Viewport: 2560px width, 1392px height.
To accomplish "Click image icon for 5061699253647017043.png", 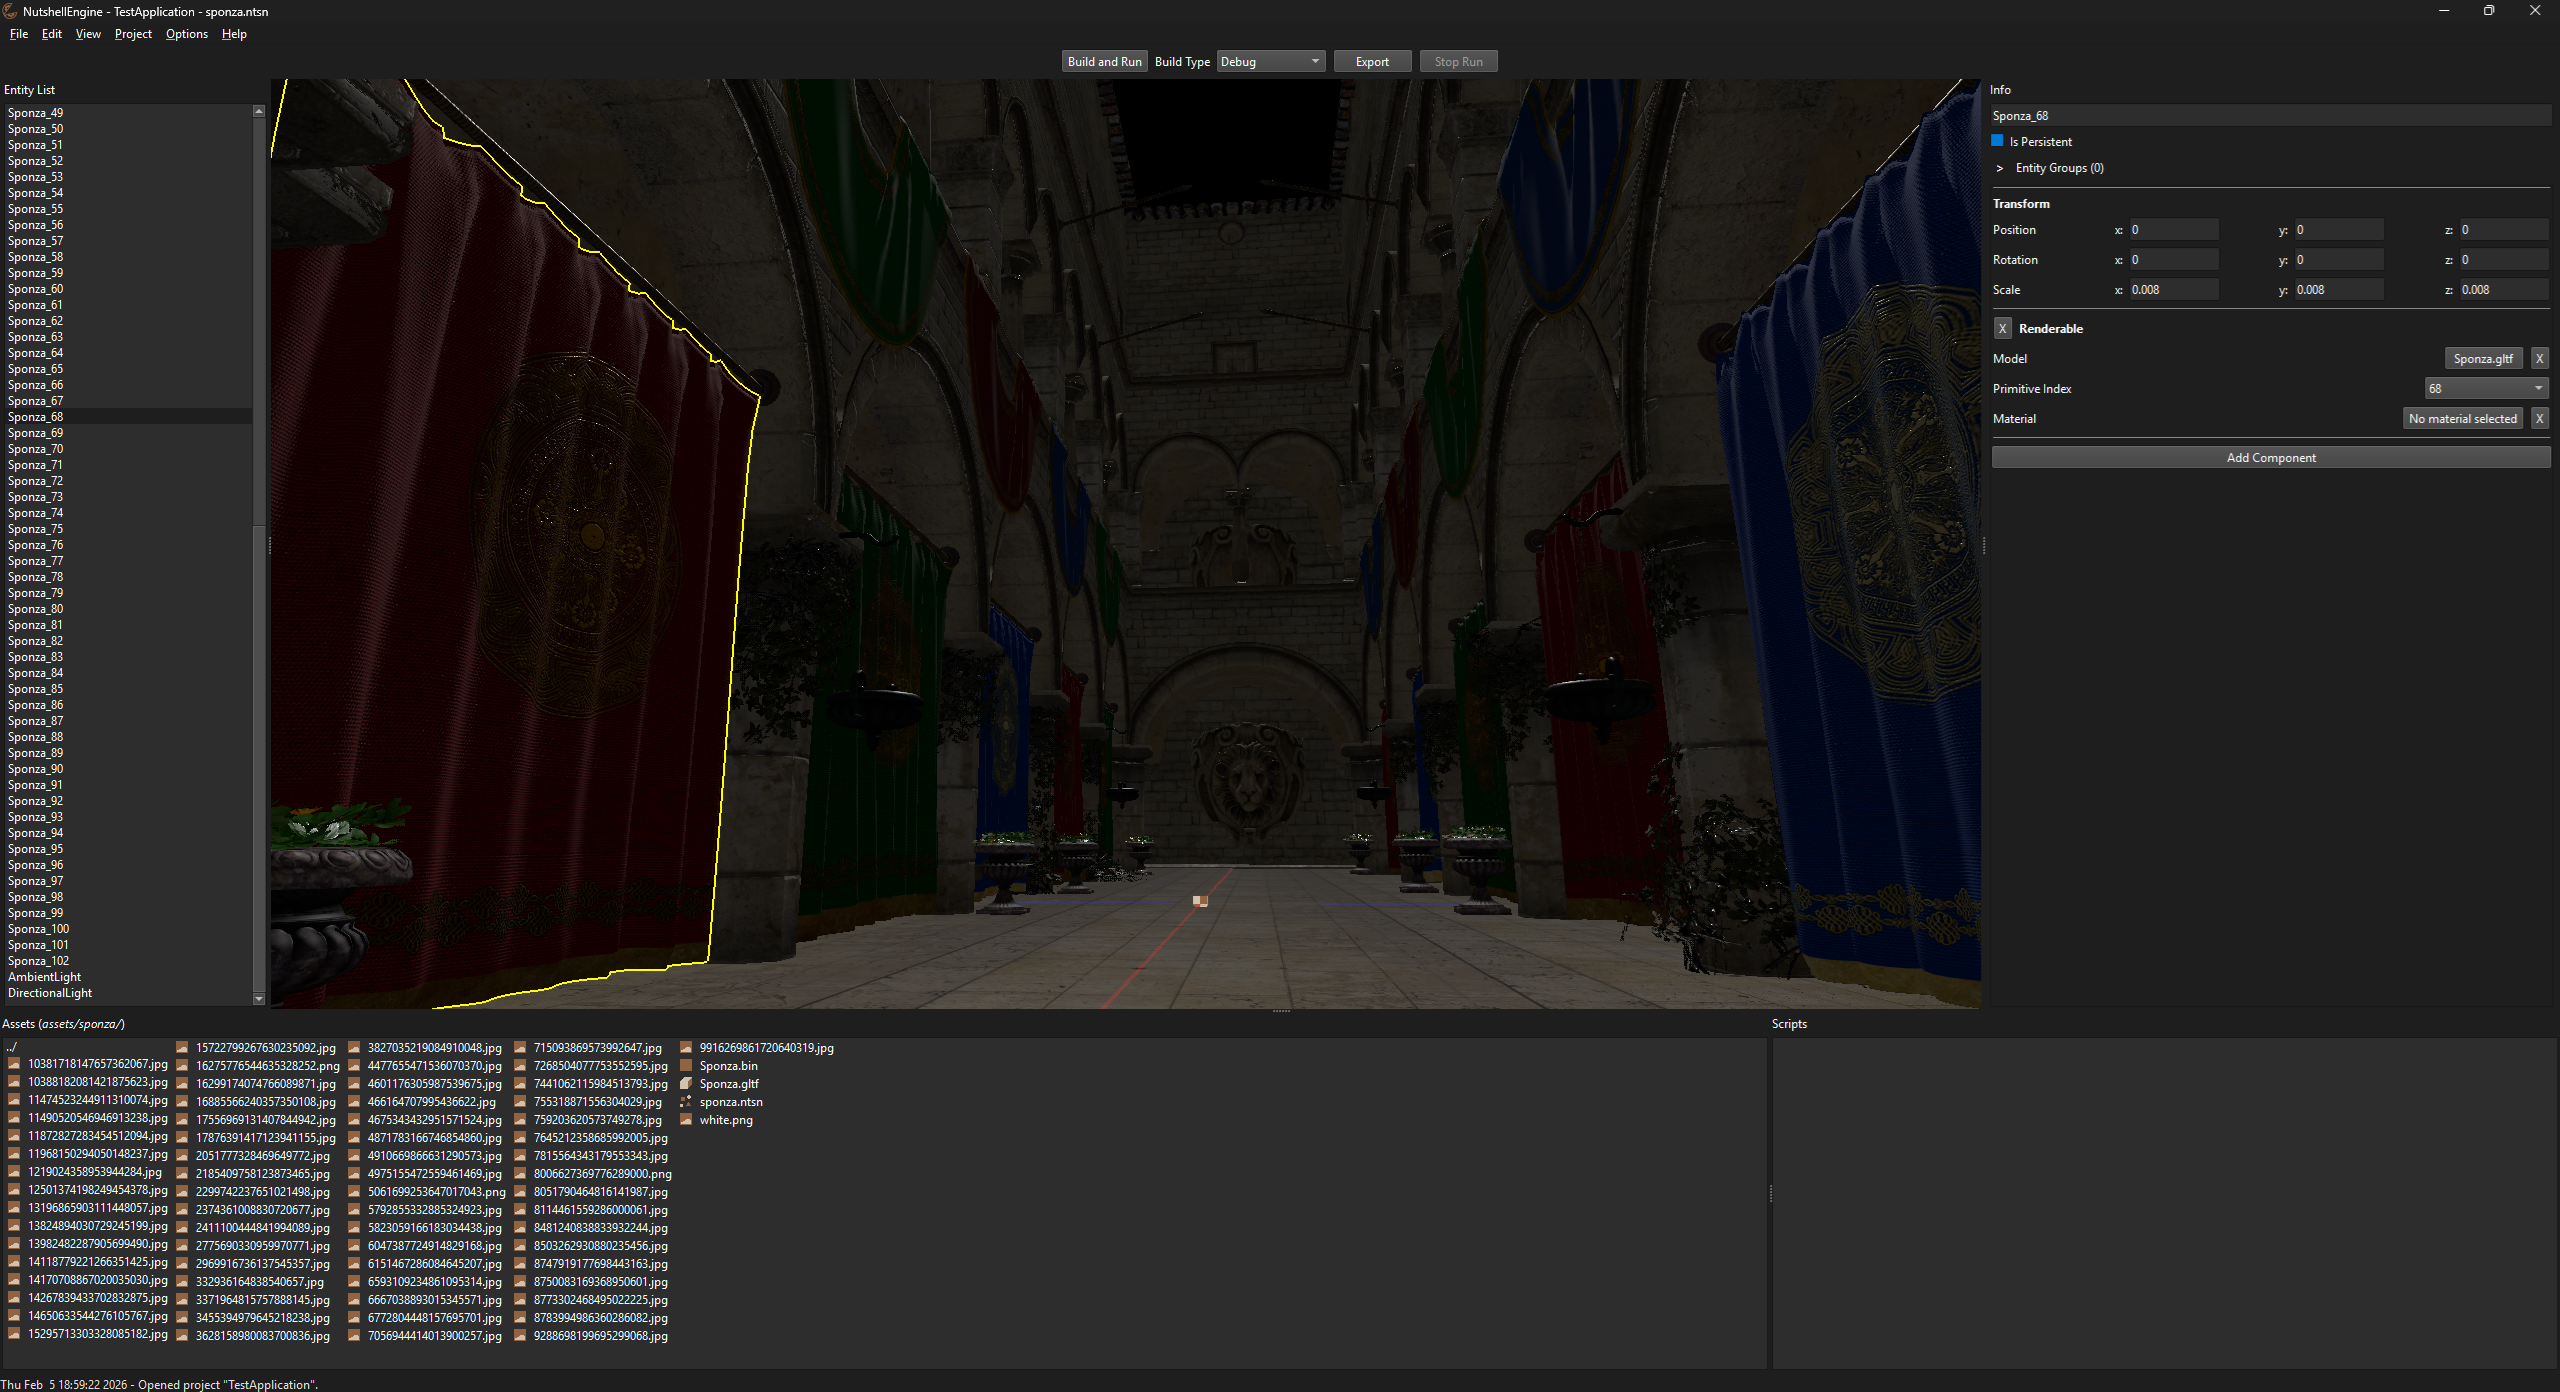I will point(354,1191).
